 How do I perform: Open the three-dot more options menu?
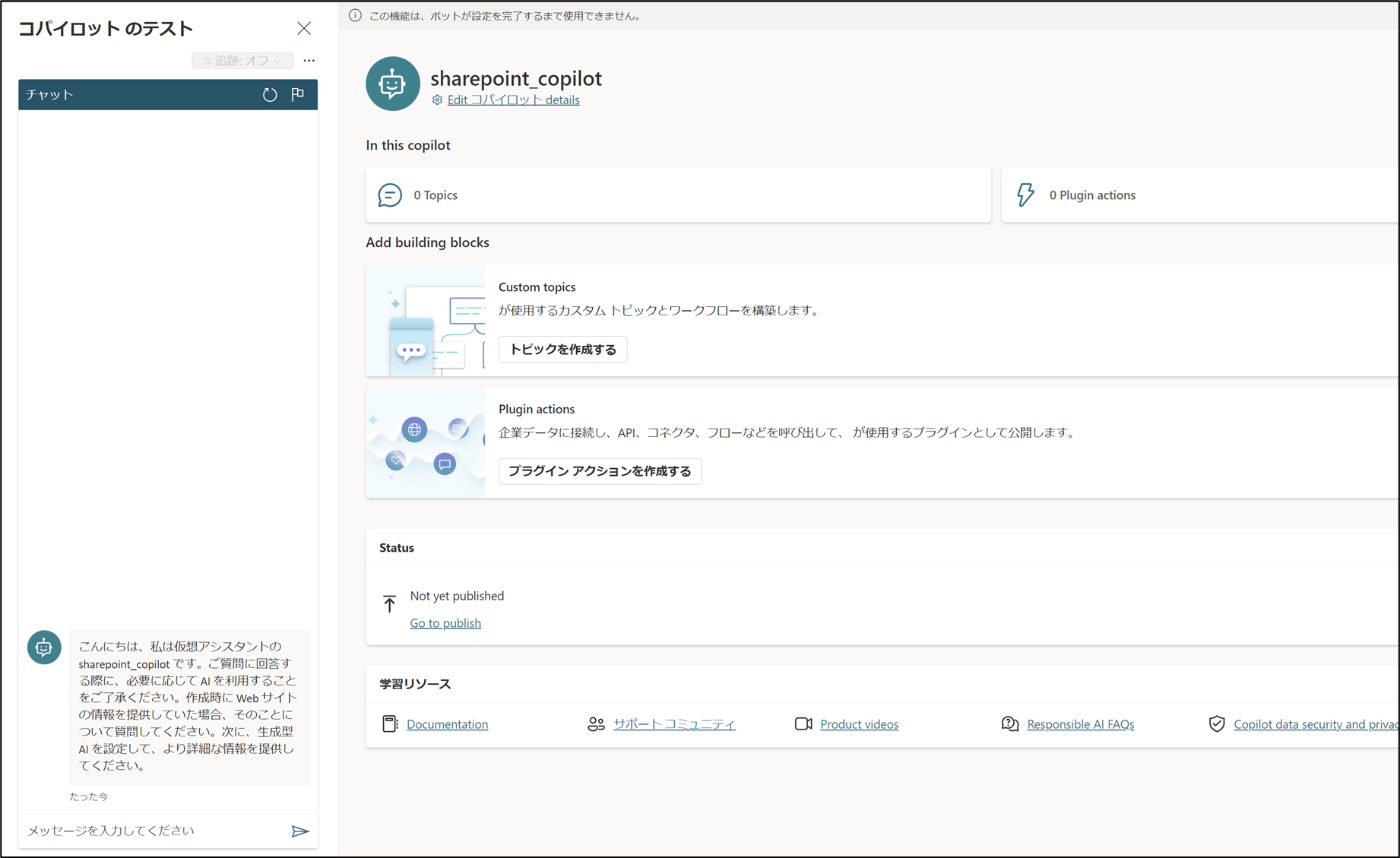(309, 61)
